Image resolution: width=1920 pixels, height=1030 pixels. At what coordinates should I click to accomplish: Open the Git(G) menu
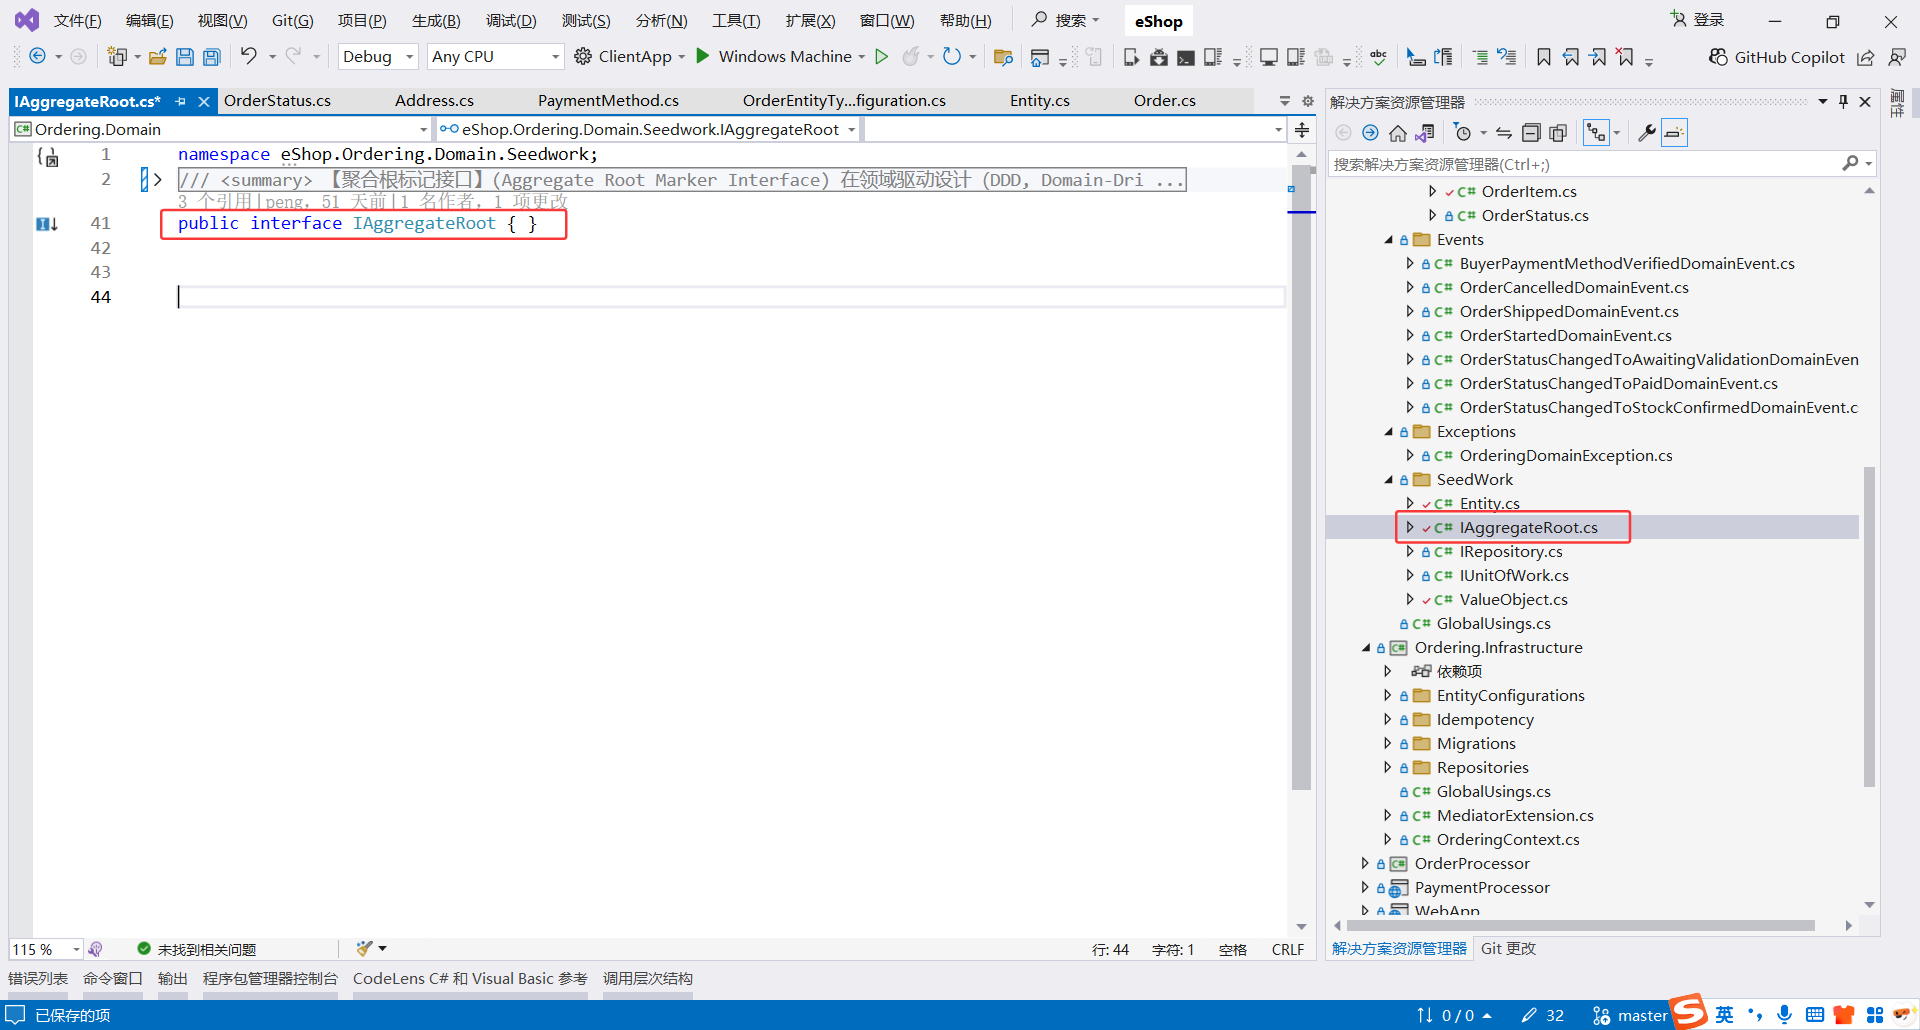click(x=293, y=21)
